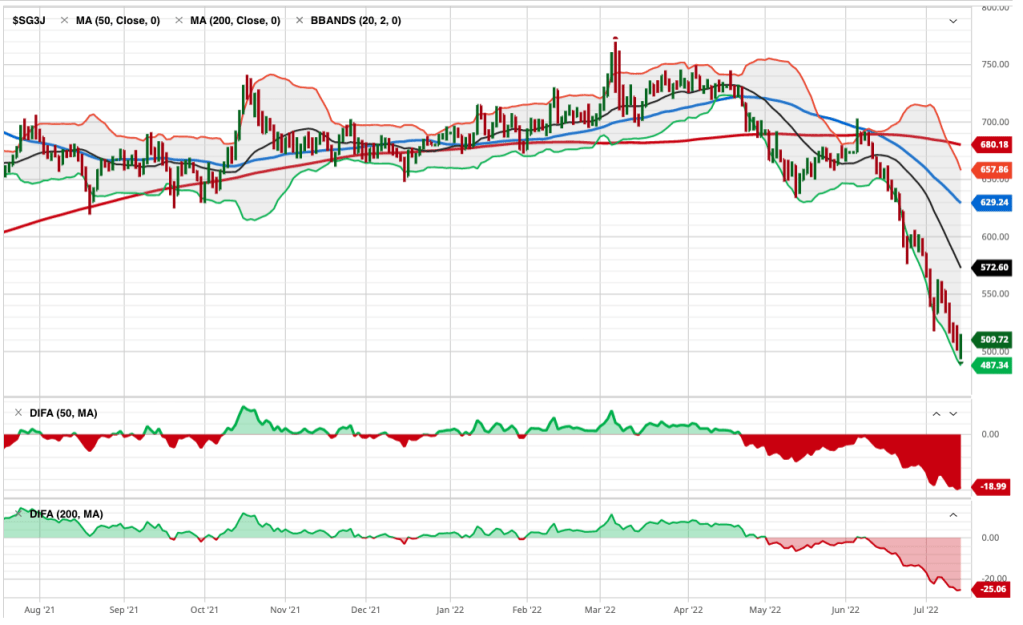This screenshot has height=625, width=1023.
Task: Select the BBANDS (20, 2, 0) label
Action: click(x=356, y=21)
